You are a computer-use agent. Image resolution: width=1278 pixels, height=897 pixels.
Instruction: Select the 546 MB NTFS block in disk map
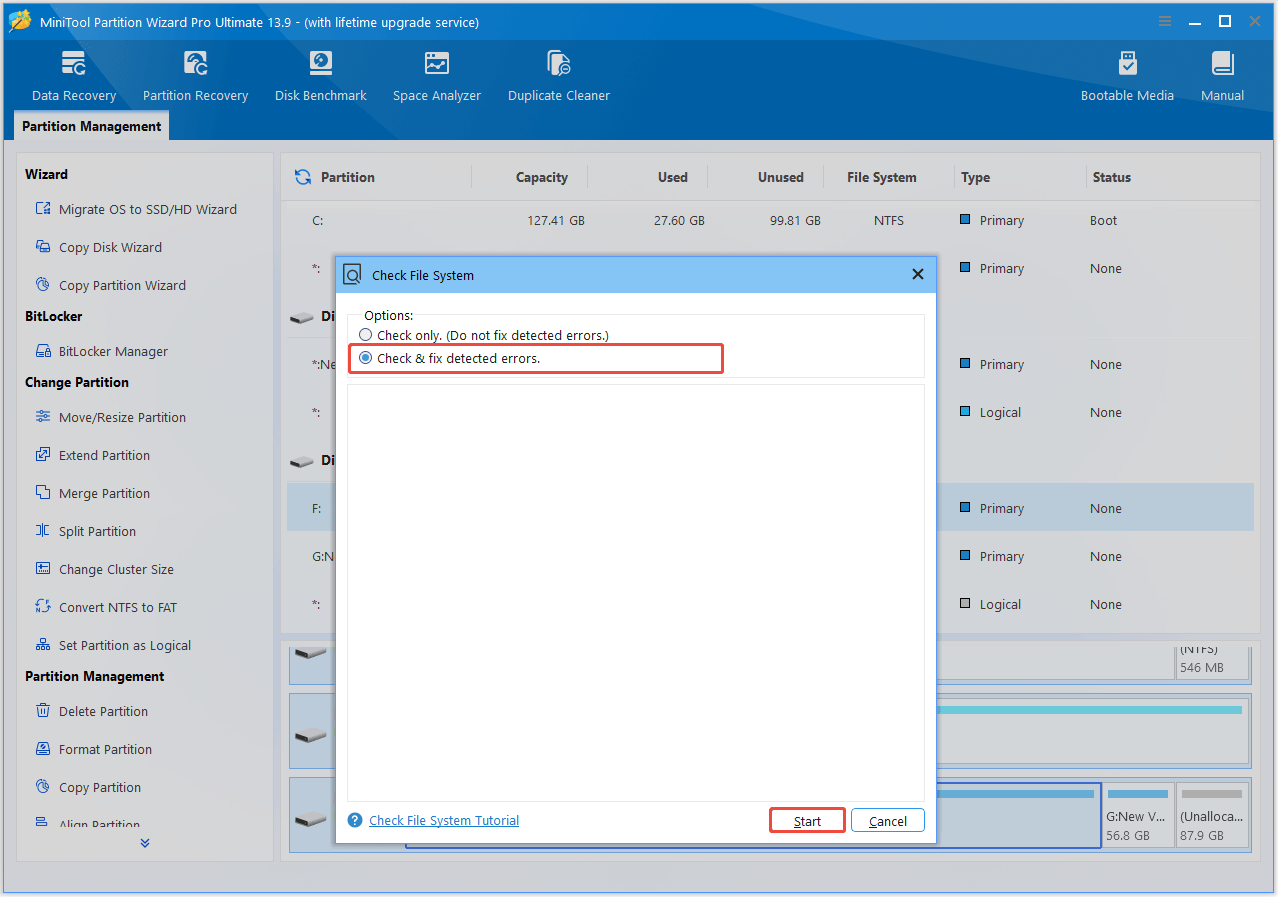[x=1213, y=661]
